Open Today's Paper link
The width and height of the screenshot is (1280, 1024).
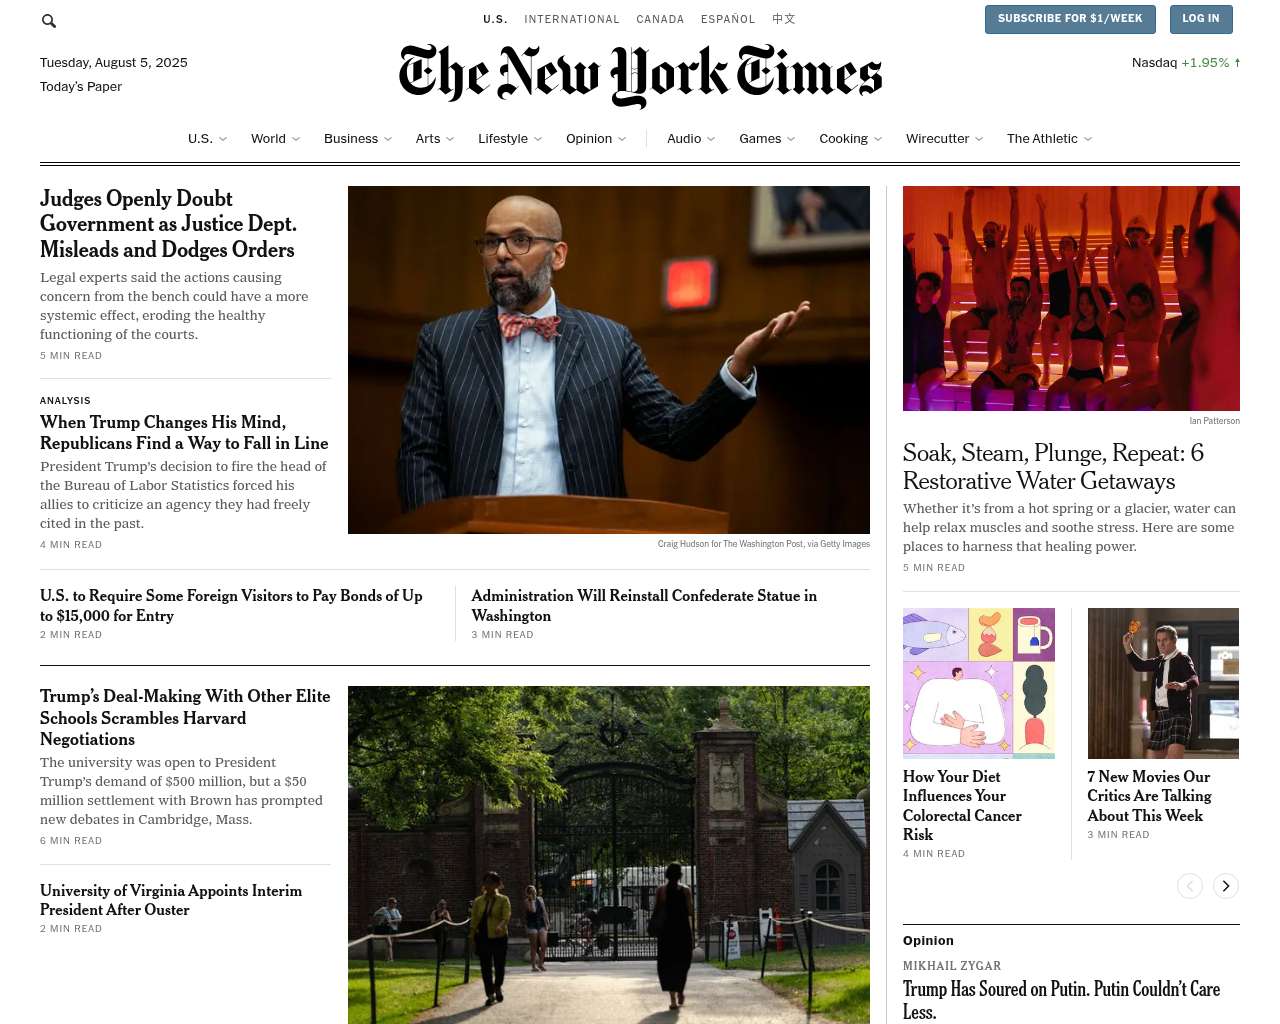[x=81, y=87]
